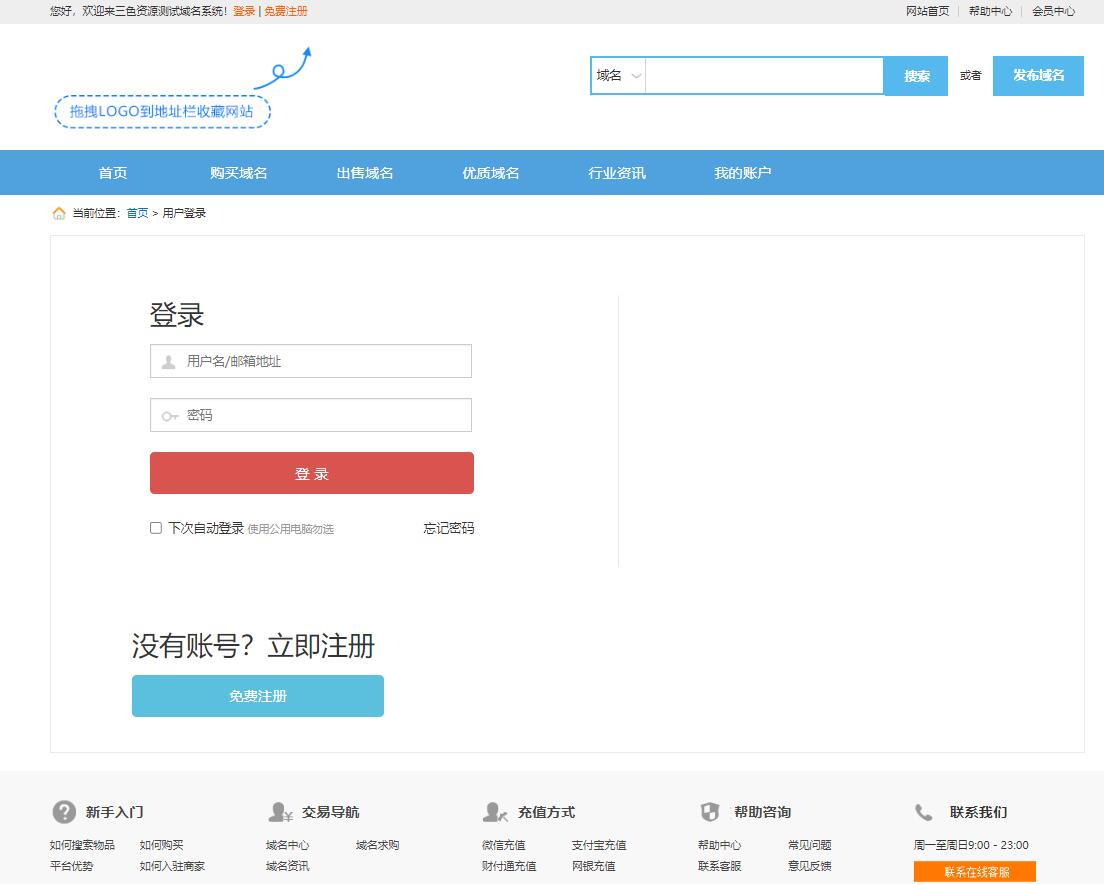Screen dimensions: 1104x885
Task: Open 联系在线客服 online customer service
Action: 975,871
